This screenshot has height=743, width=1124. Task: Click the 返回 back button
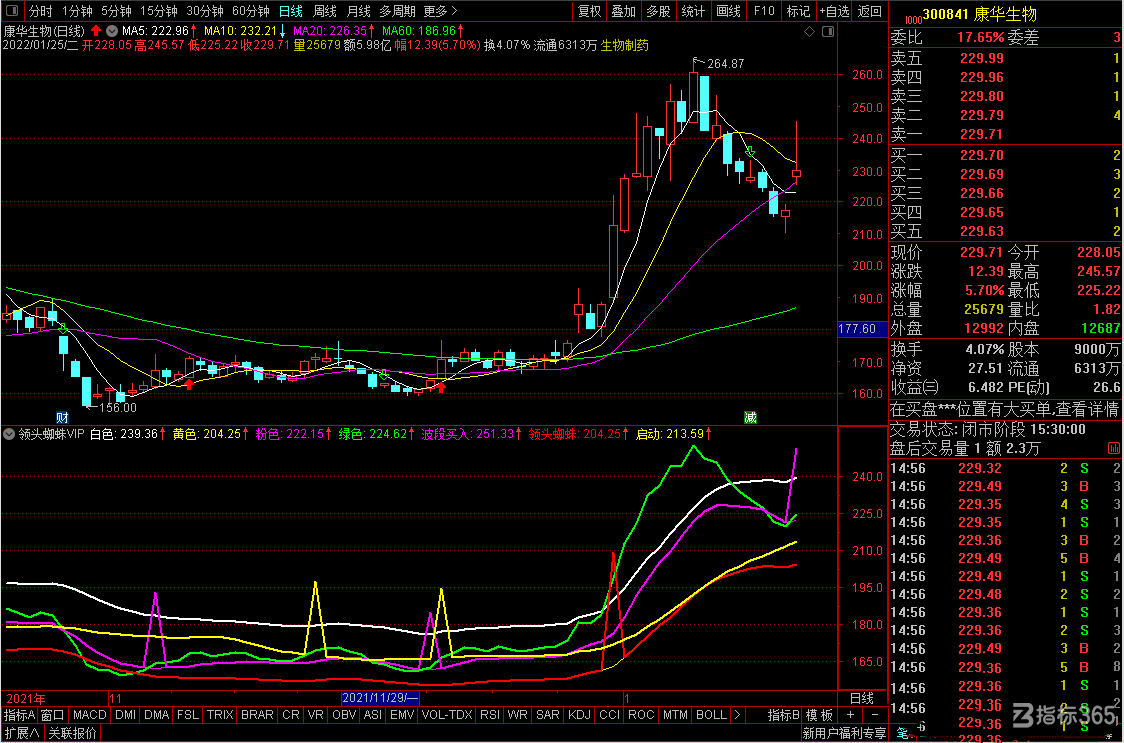870,11
